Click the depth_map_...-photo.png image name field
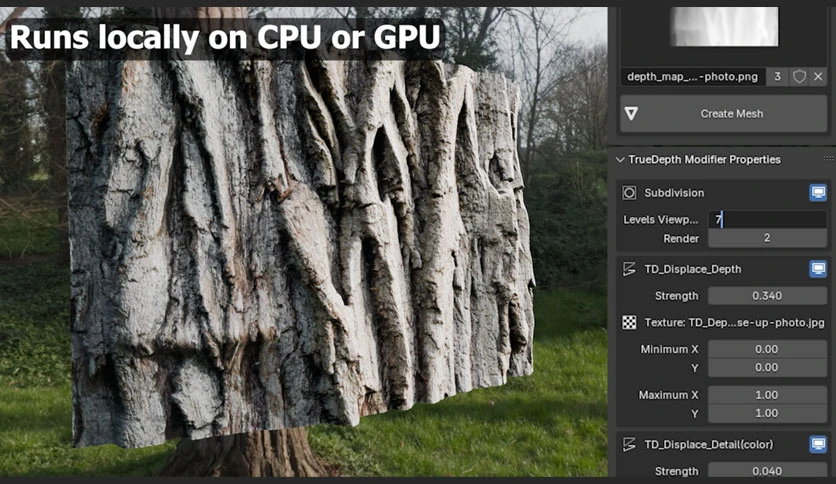This screenshot has width=836, height=484. (x=693, y=77)
